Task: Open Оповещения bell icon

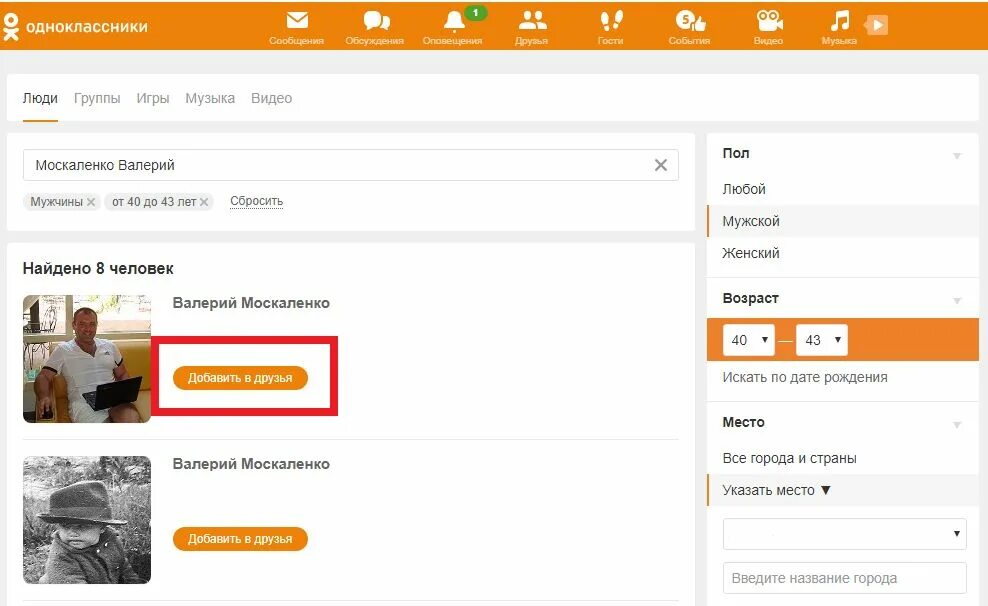Action: (x=454, y=21)
